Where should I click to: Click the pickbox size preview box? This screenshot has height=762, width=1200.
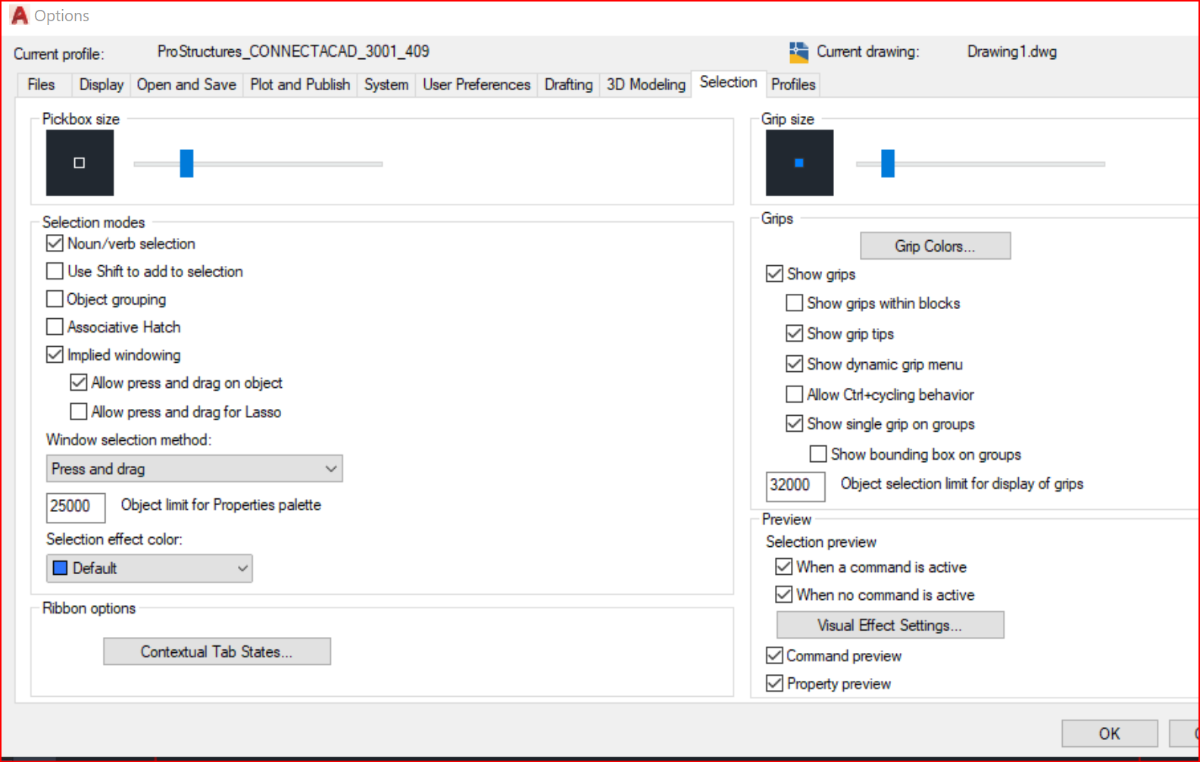(x=80, y=163)
